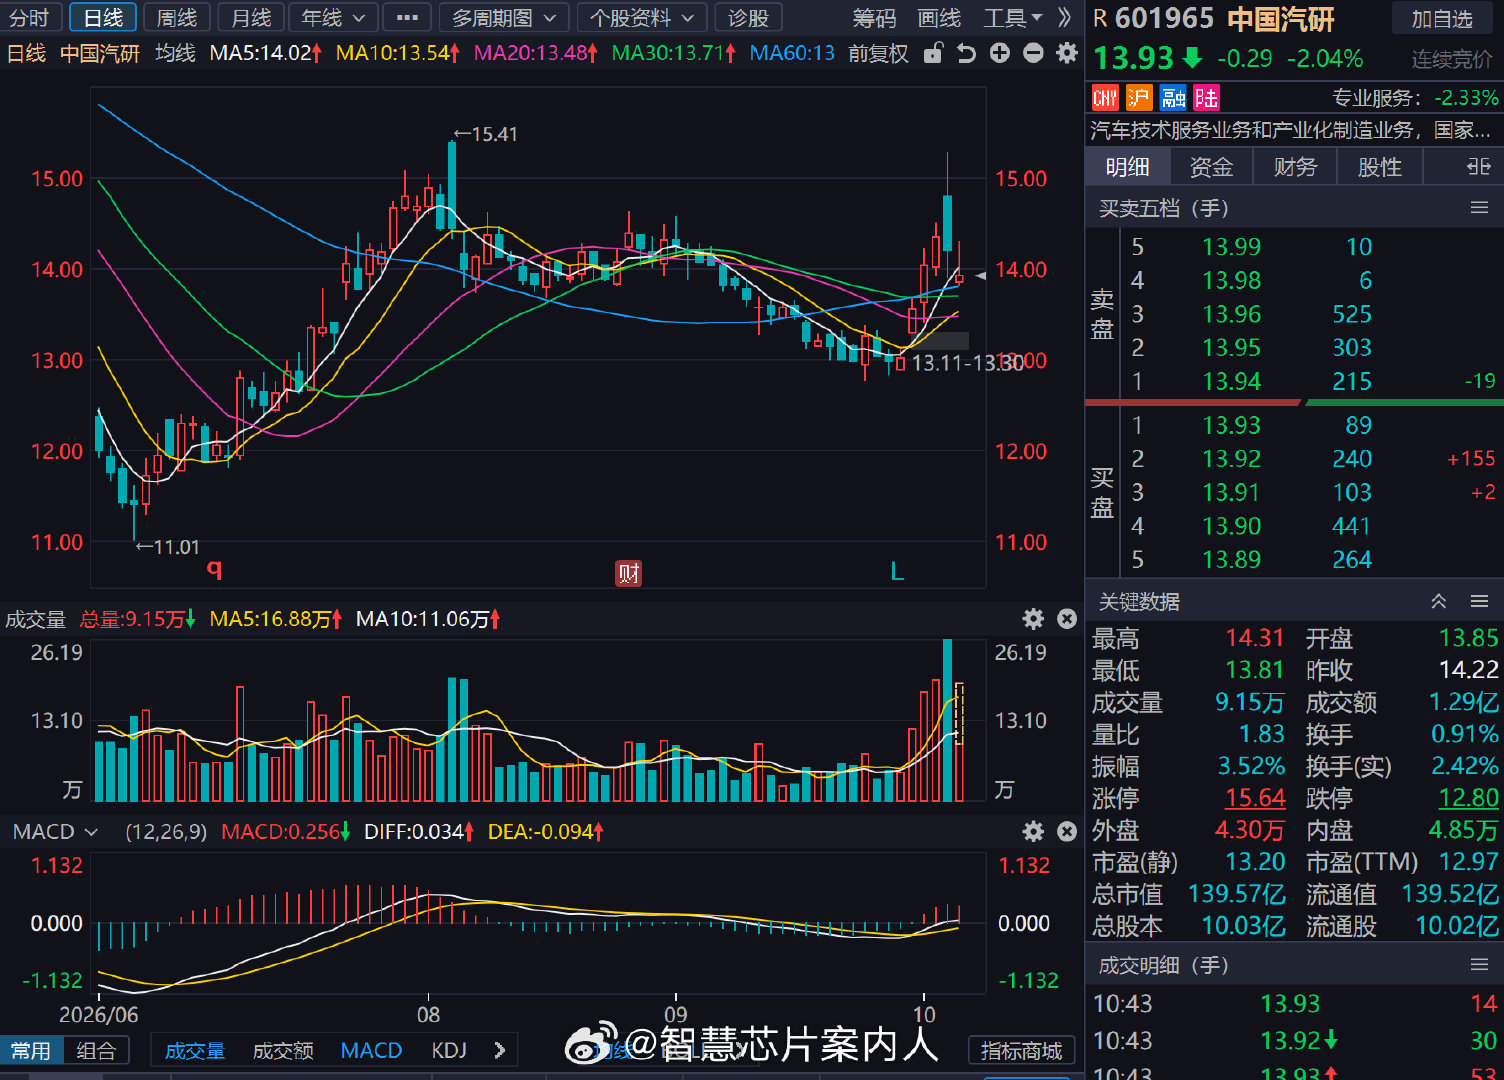Click the blue 融 badge icon

1173,97
